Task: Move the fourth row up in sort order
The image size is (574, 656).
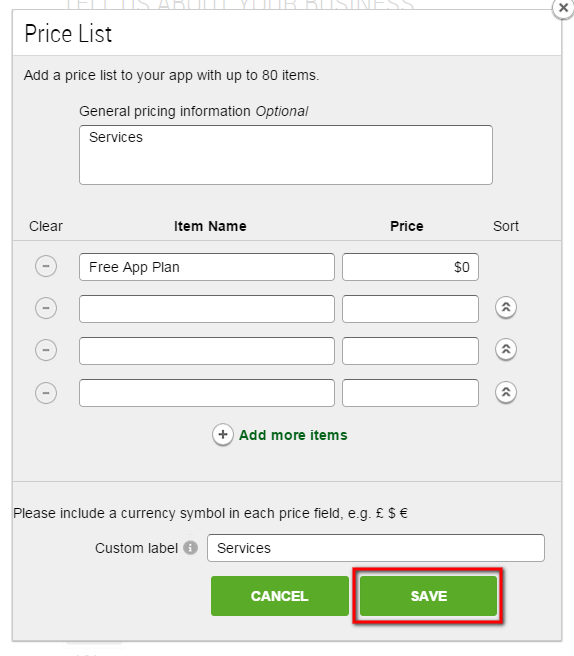Action: click(506, 392)
